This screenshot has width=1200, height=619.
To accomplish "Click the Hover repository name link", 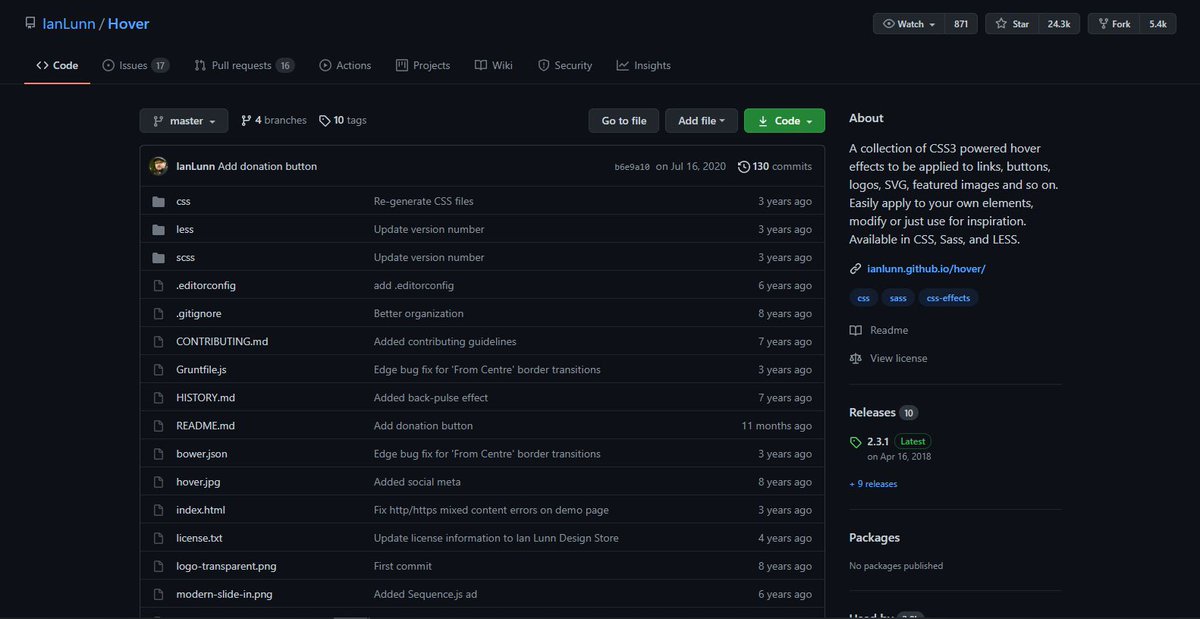I will (x=128, y=23).
